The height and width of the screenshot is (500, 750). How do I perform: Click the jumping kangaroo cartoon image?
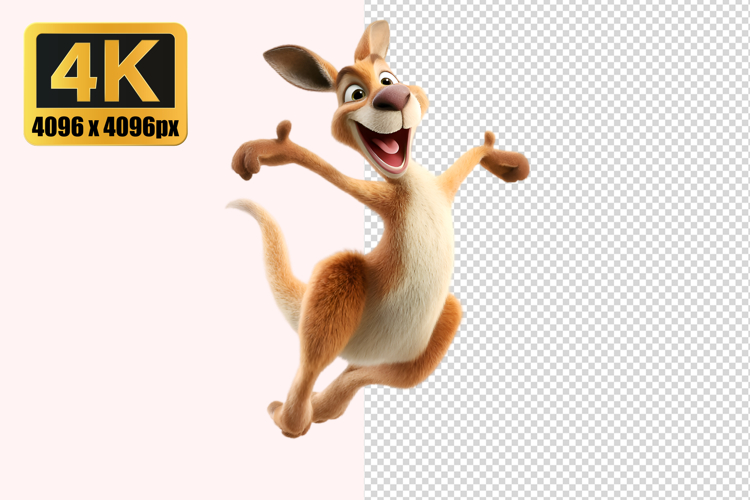(x=378, y=229)
